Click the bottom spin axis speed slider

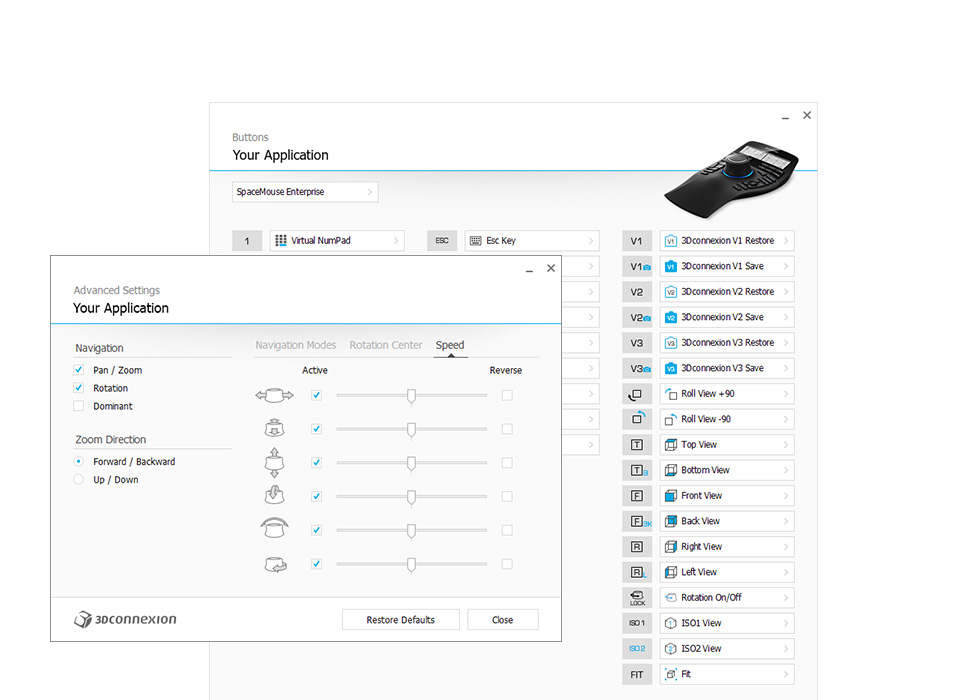pyautogui.click(x=411, y=565)
